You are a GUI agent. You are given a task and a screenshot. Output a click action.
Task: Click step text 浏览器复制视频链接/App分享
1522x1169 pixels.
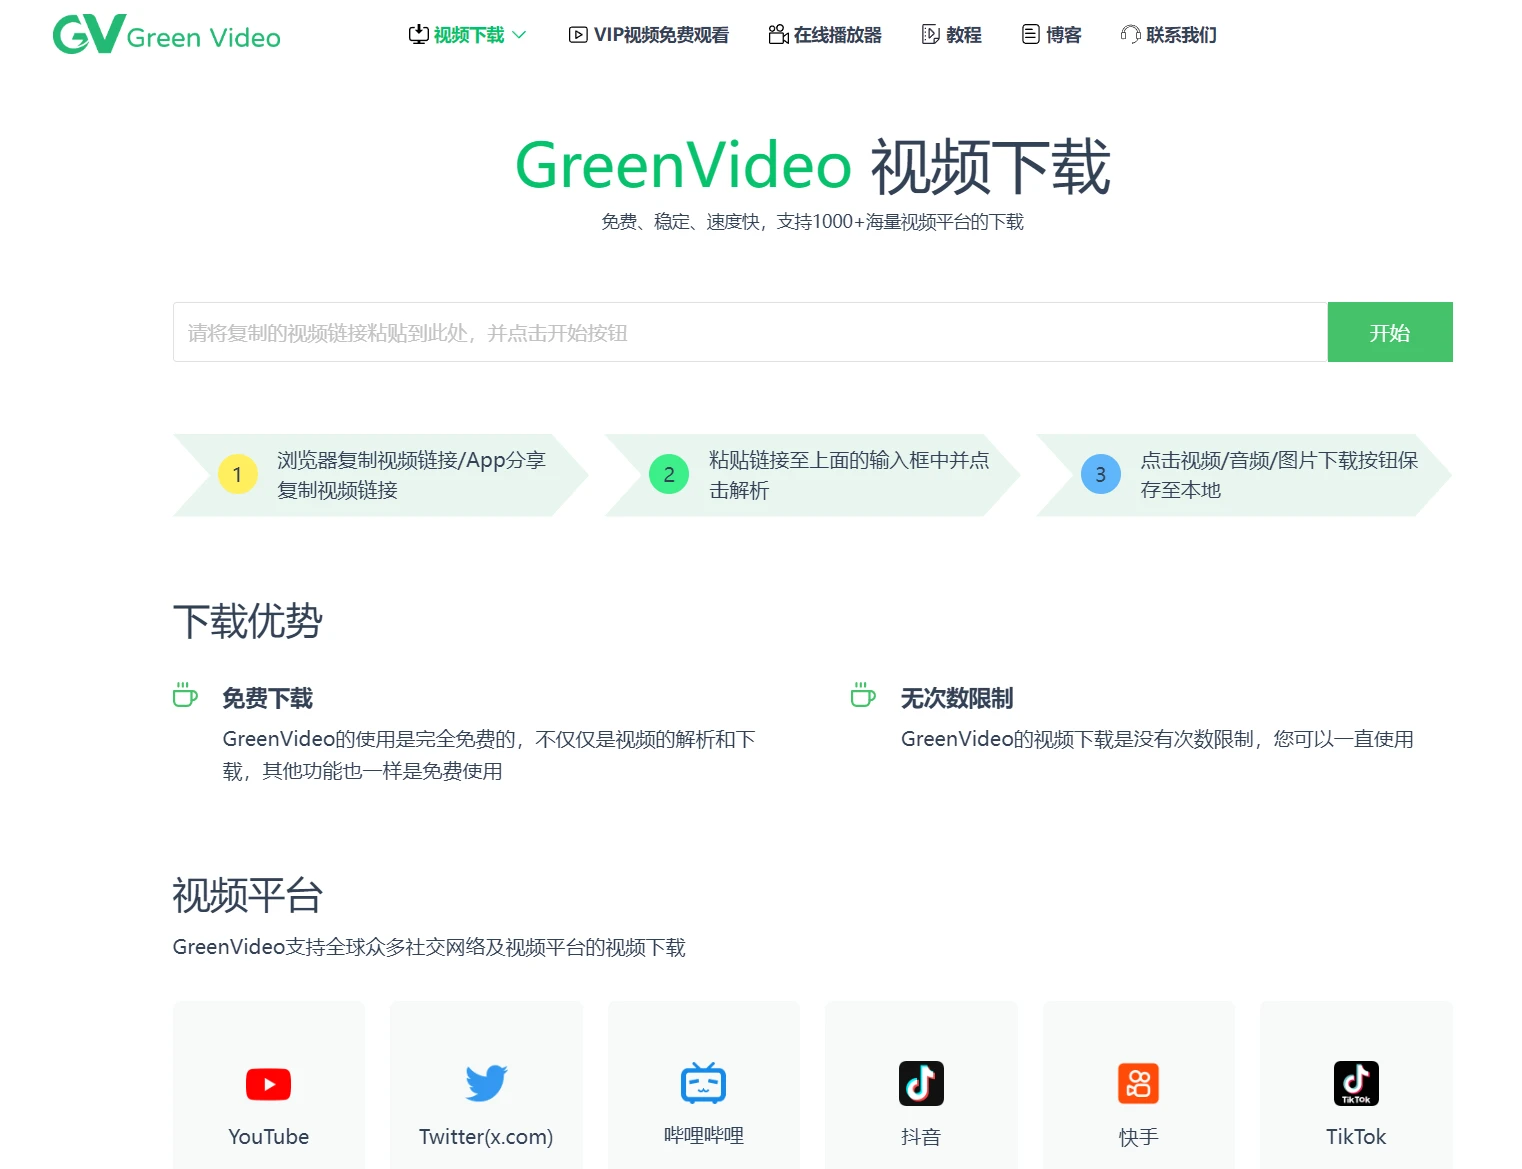(411, 475)
